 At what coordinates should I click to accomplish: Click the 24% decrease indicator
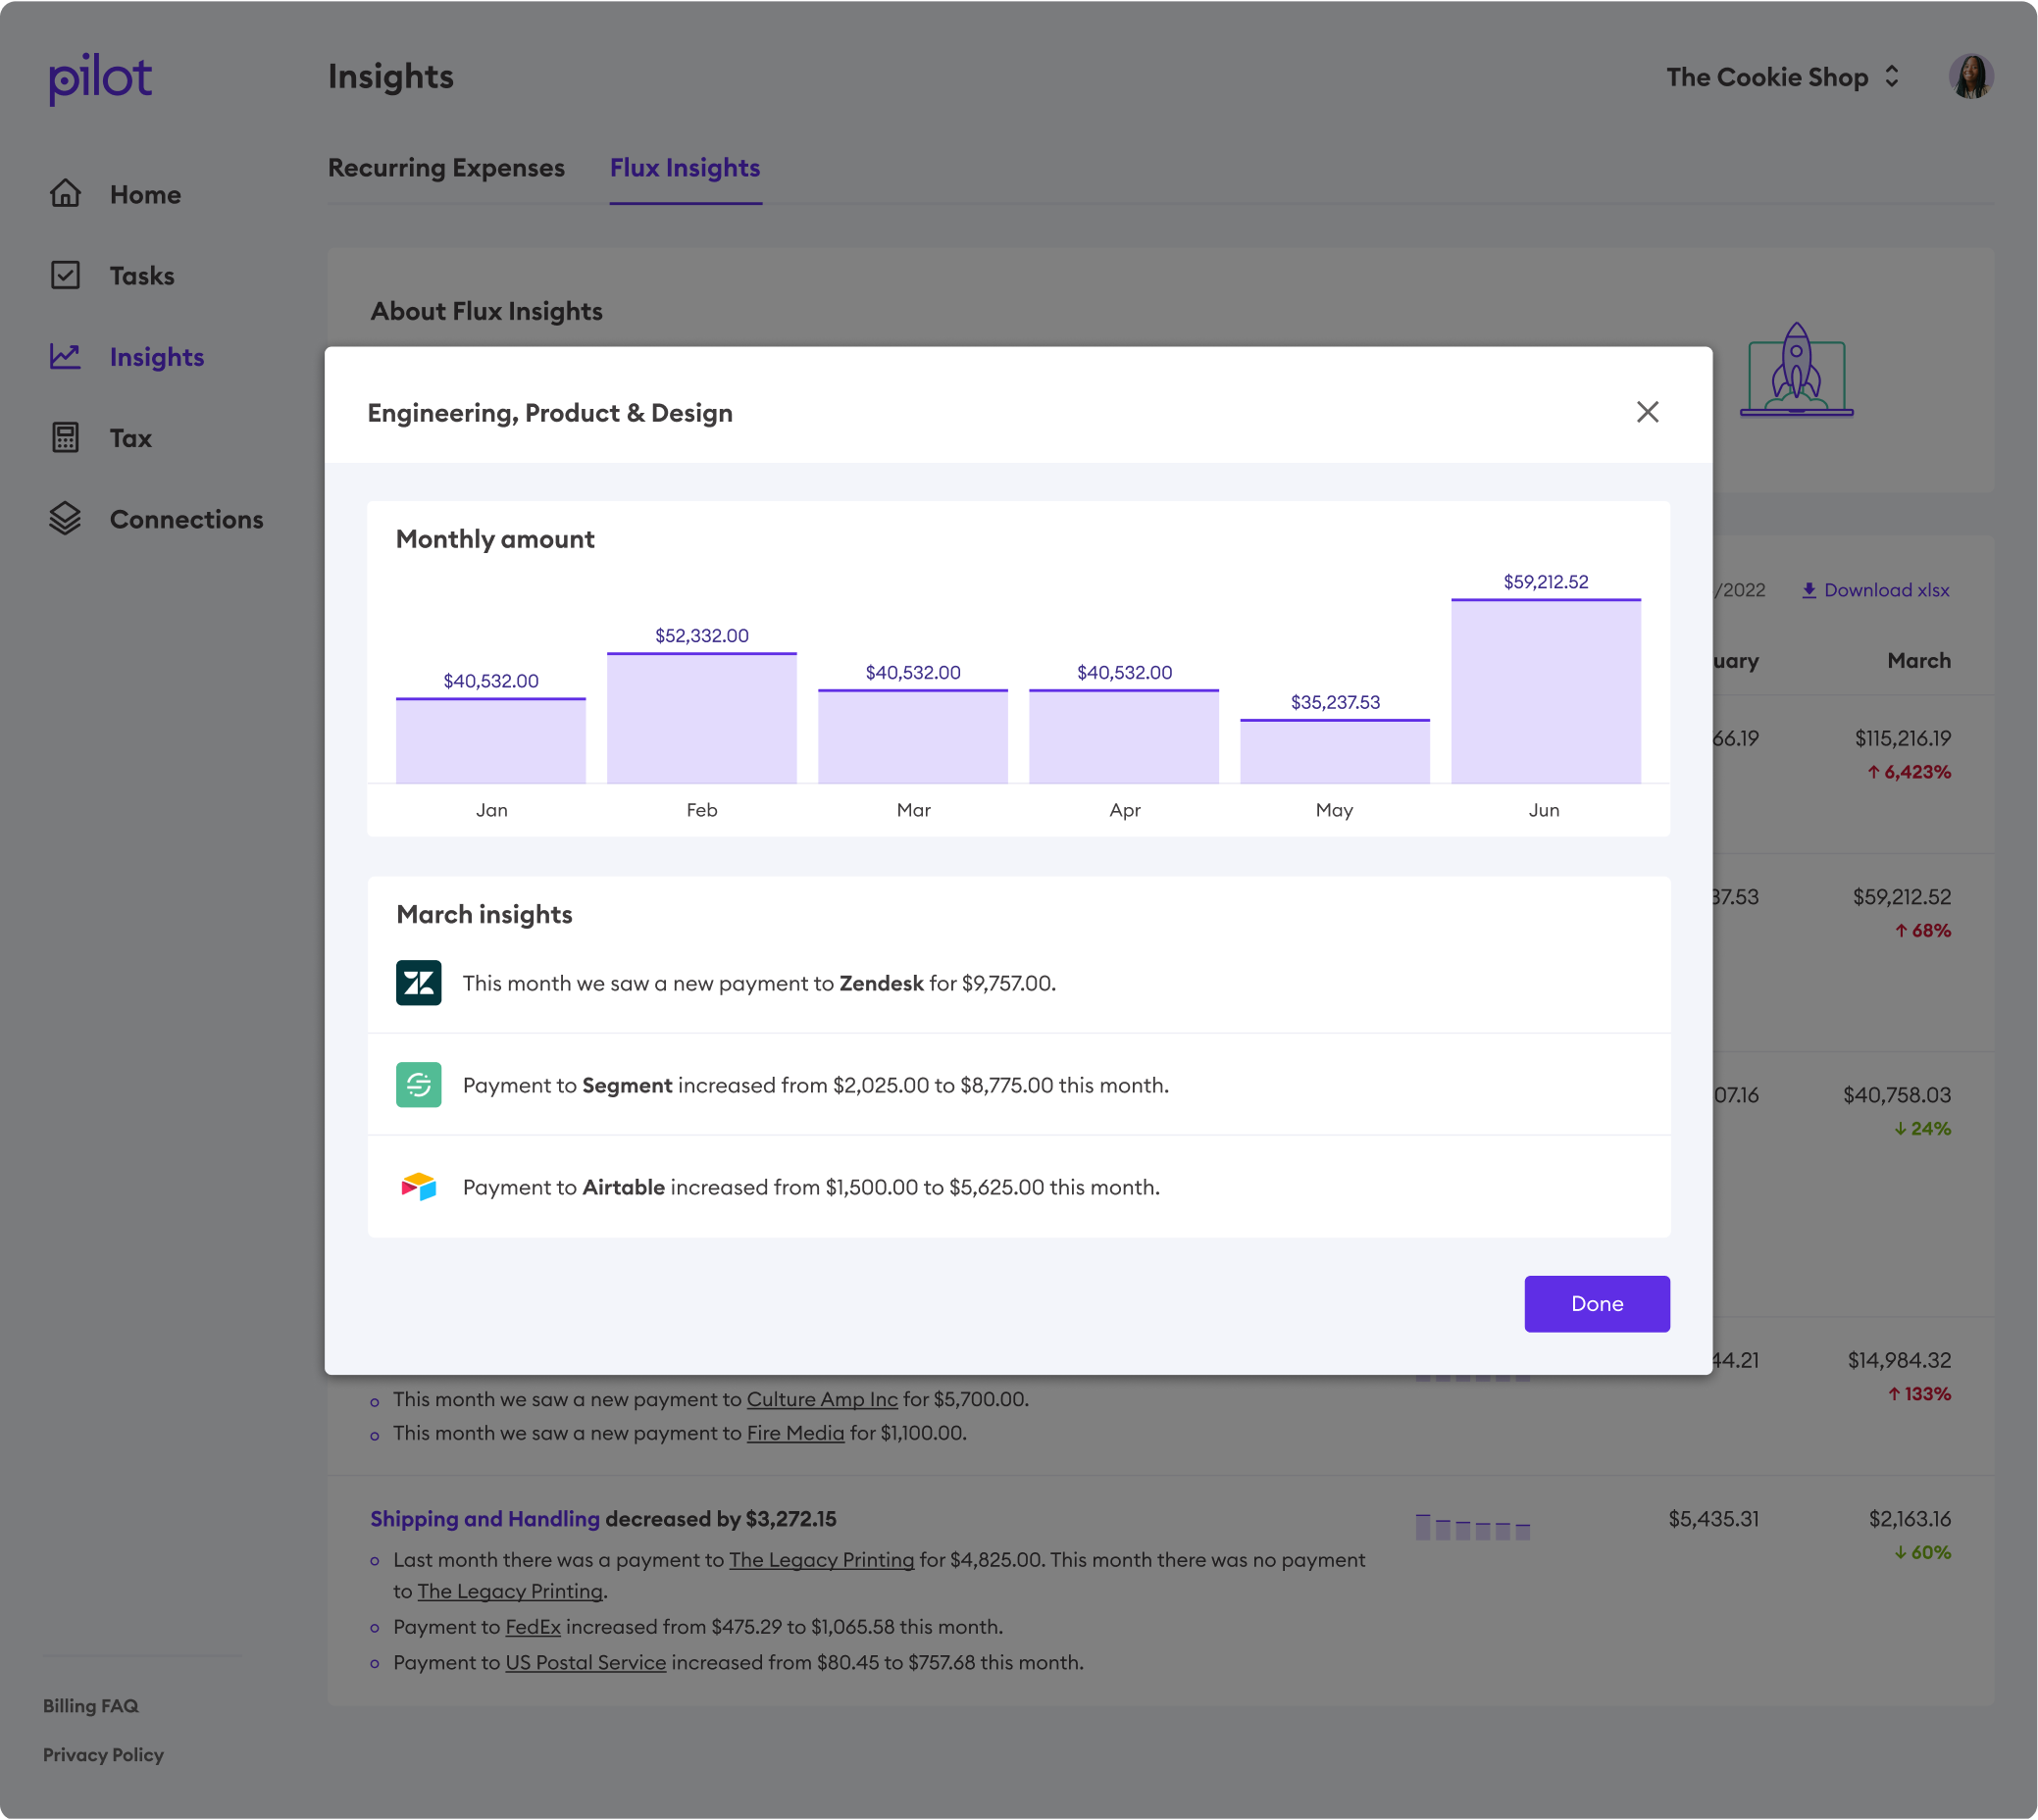(1922, 1129)
